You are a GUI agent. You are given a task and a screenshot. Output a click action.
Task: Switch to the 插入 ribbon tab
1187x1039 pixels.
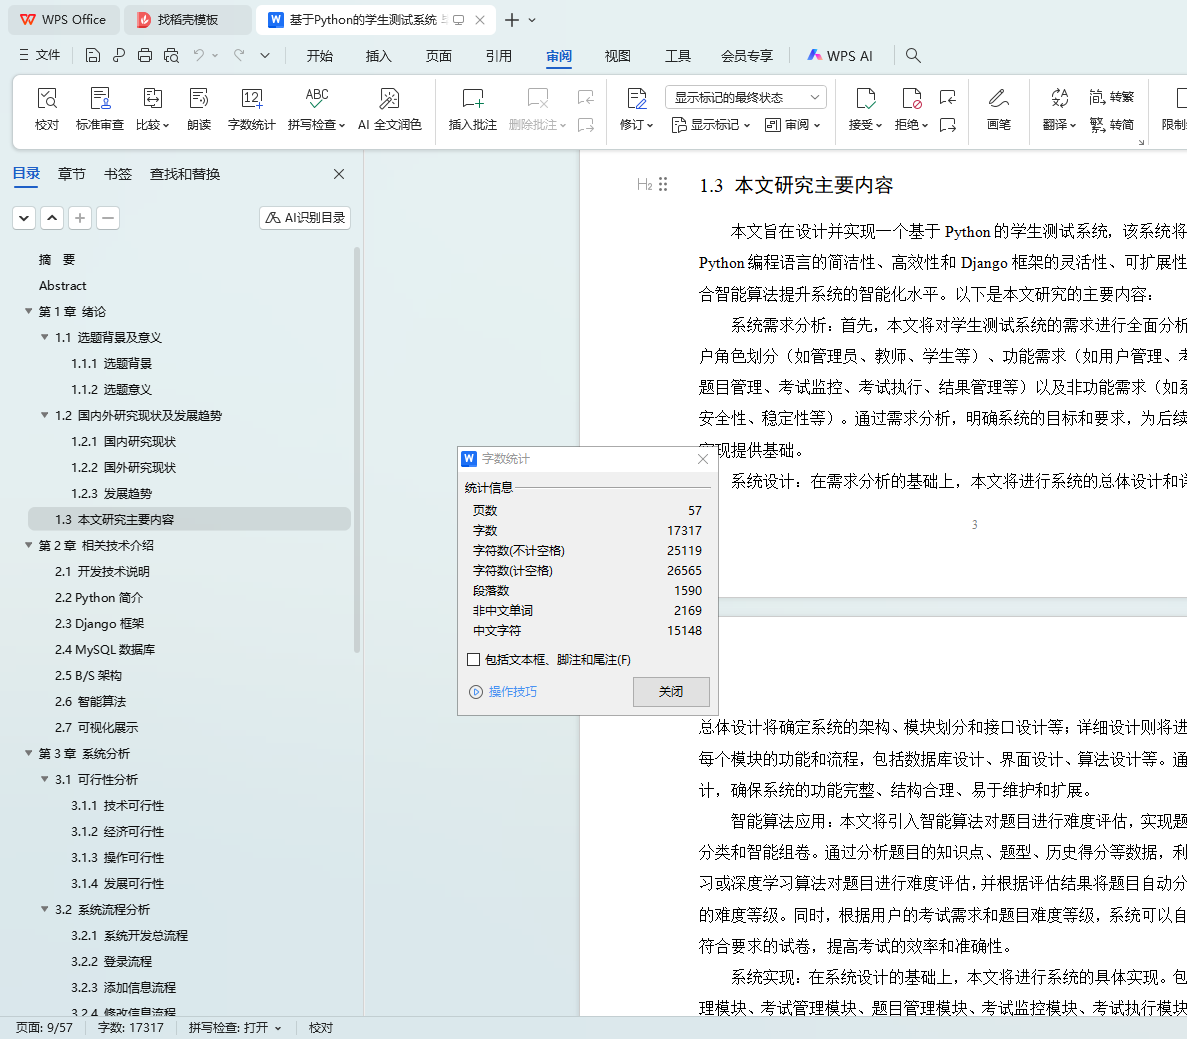point(379,55)
